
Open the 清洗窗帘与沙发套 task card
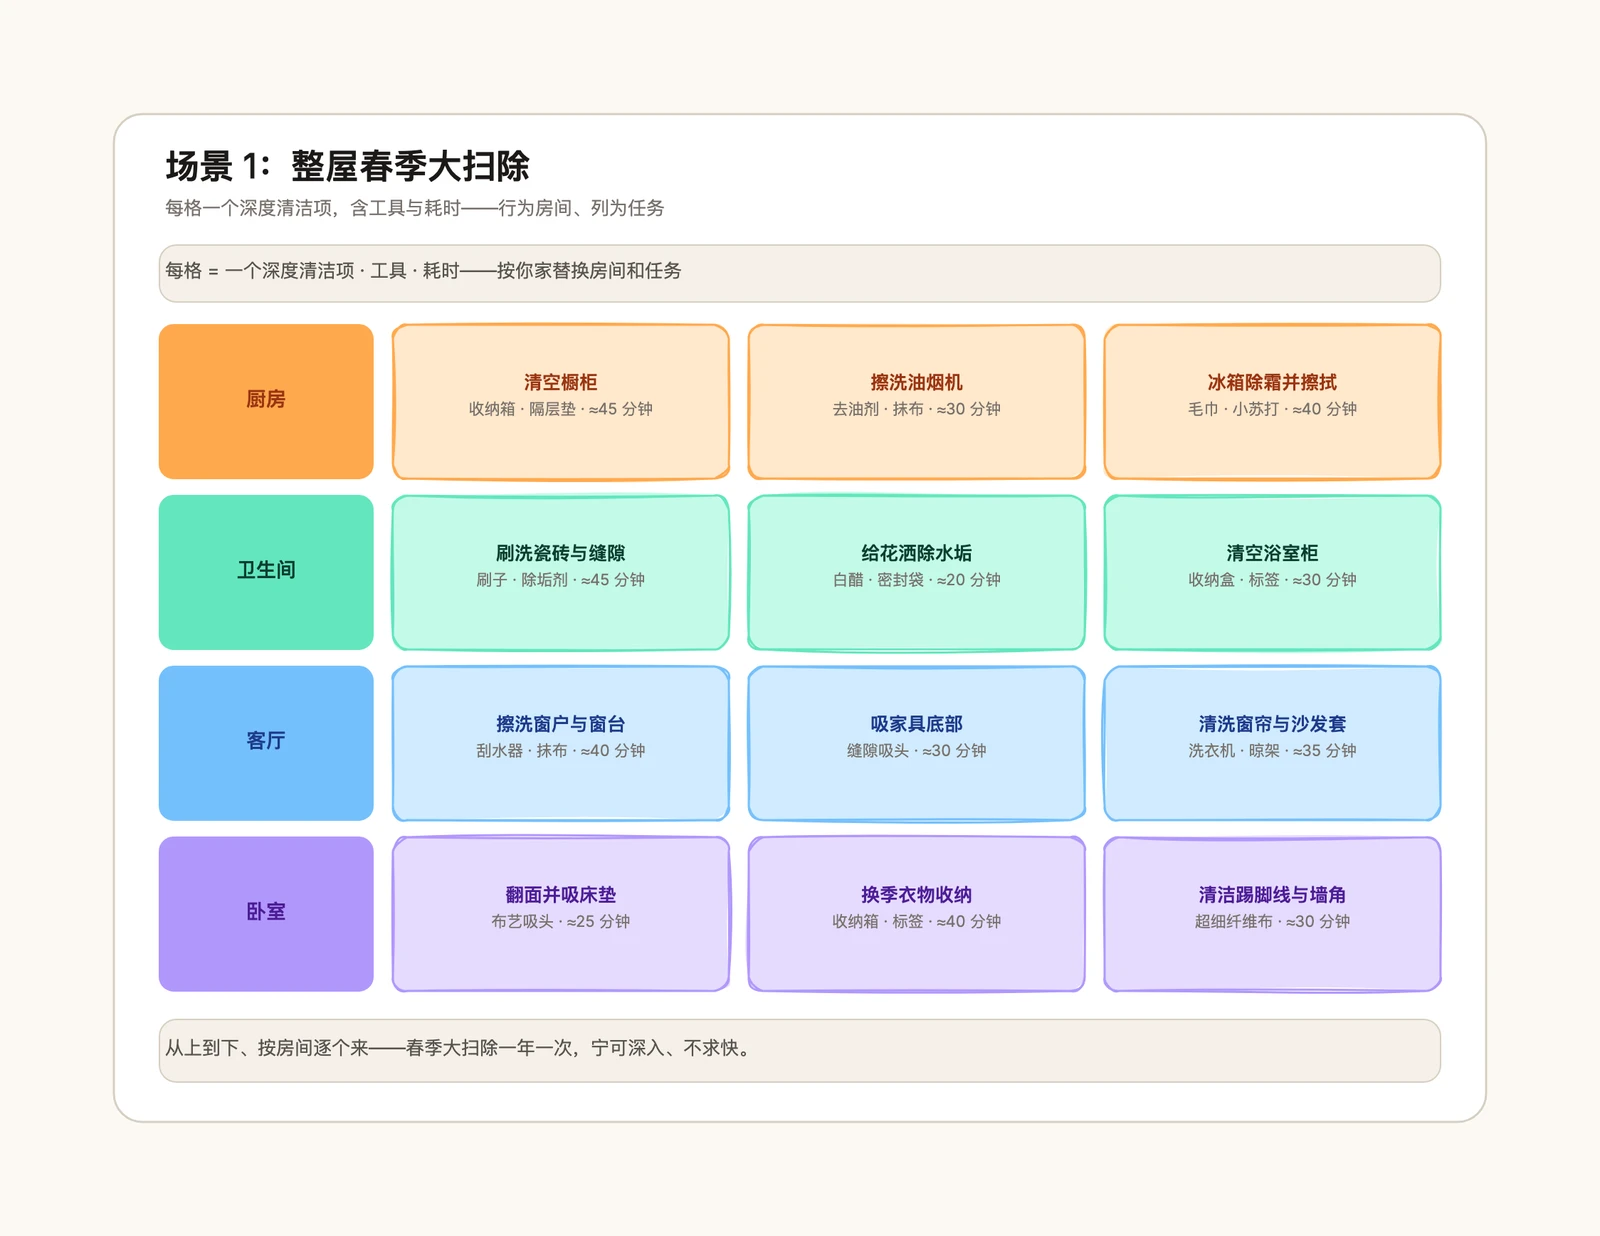[1272, 743]
